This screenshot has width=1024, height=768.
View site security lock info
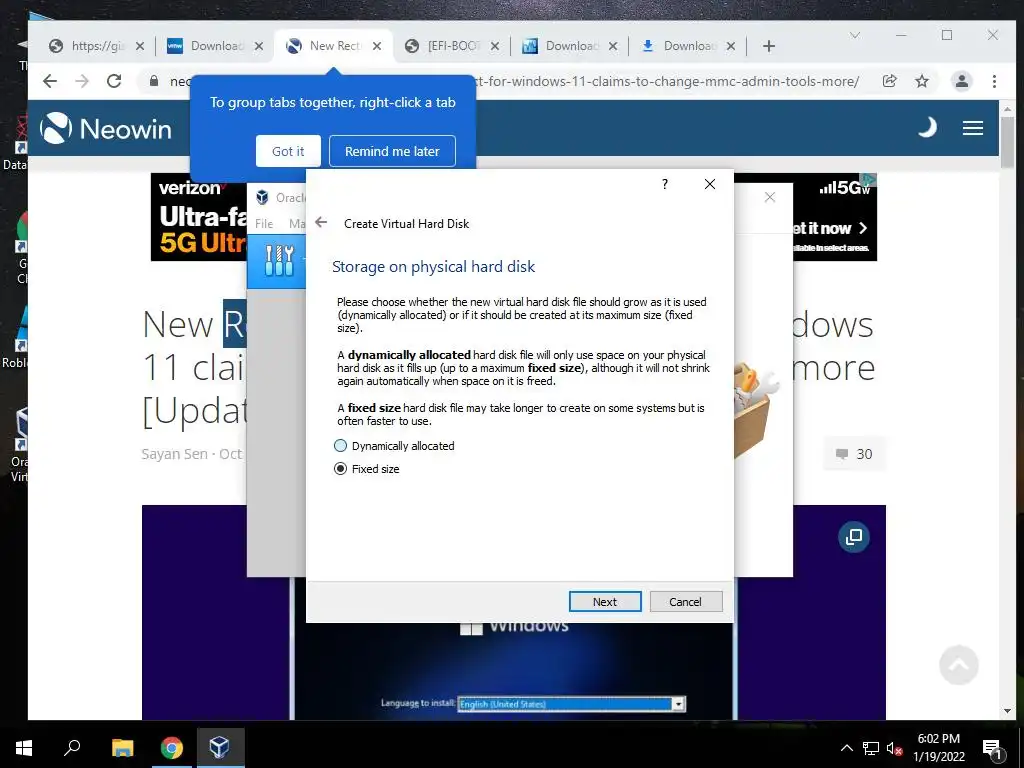(153, 81)
